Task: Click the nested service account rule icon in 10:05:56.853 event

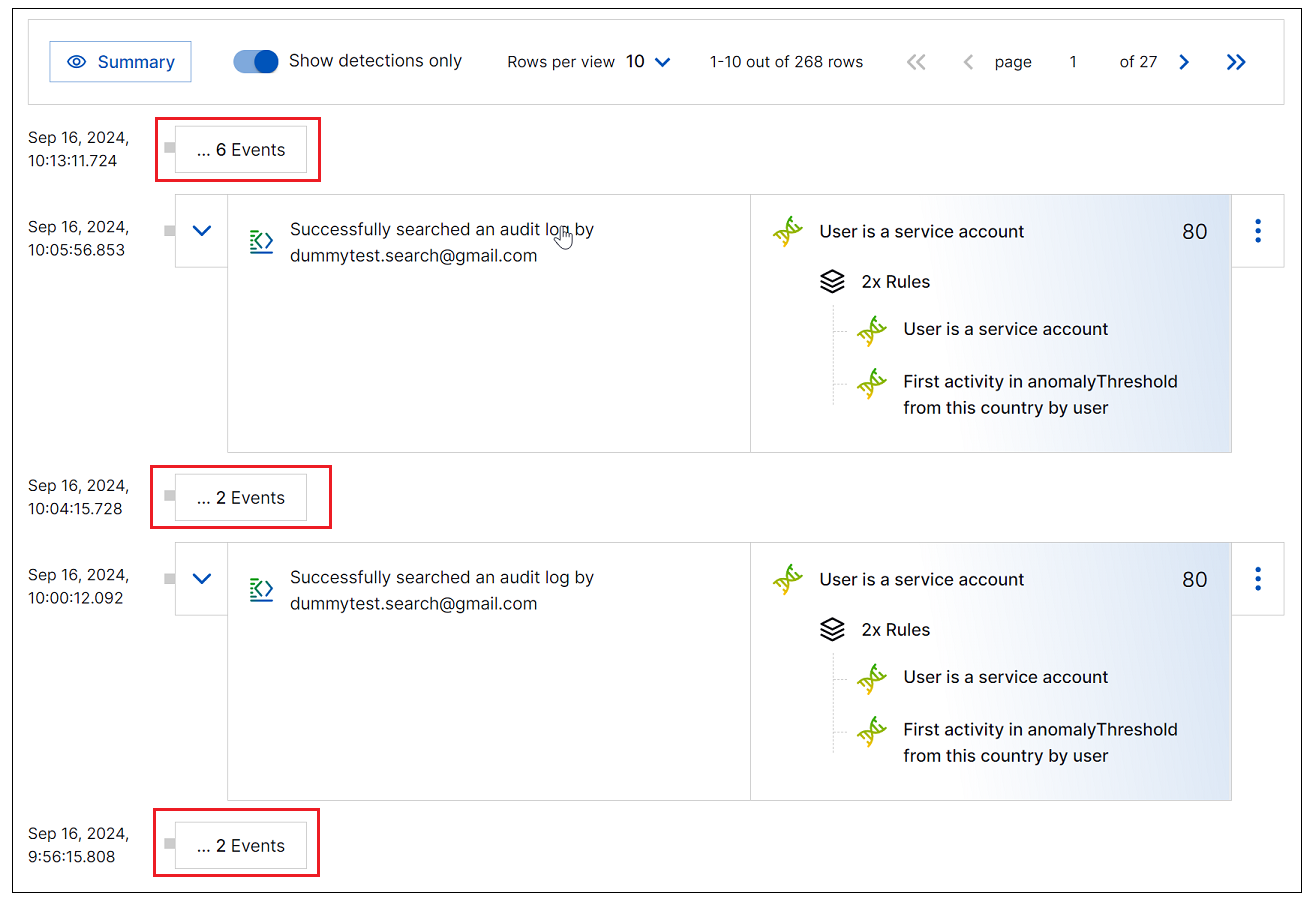Action: [x=872, y=330]
